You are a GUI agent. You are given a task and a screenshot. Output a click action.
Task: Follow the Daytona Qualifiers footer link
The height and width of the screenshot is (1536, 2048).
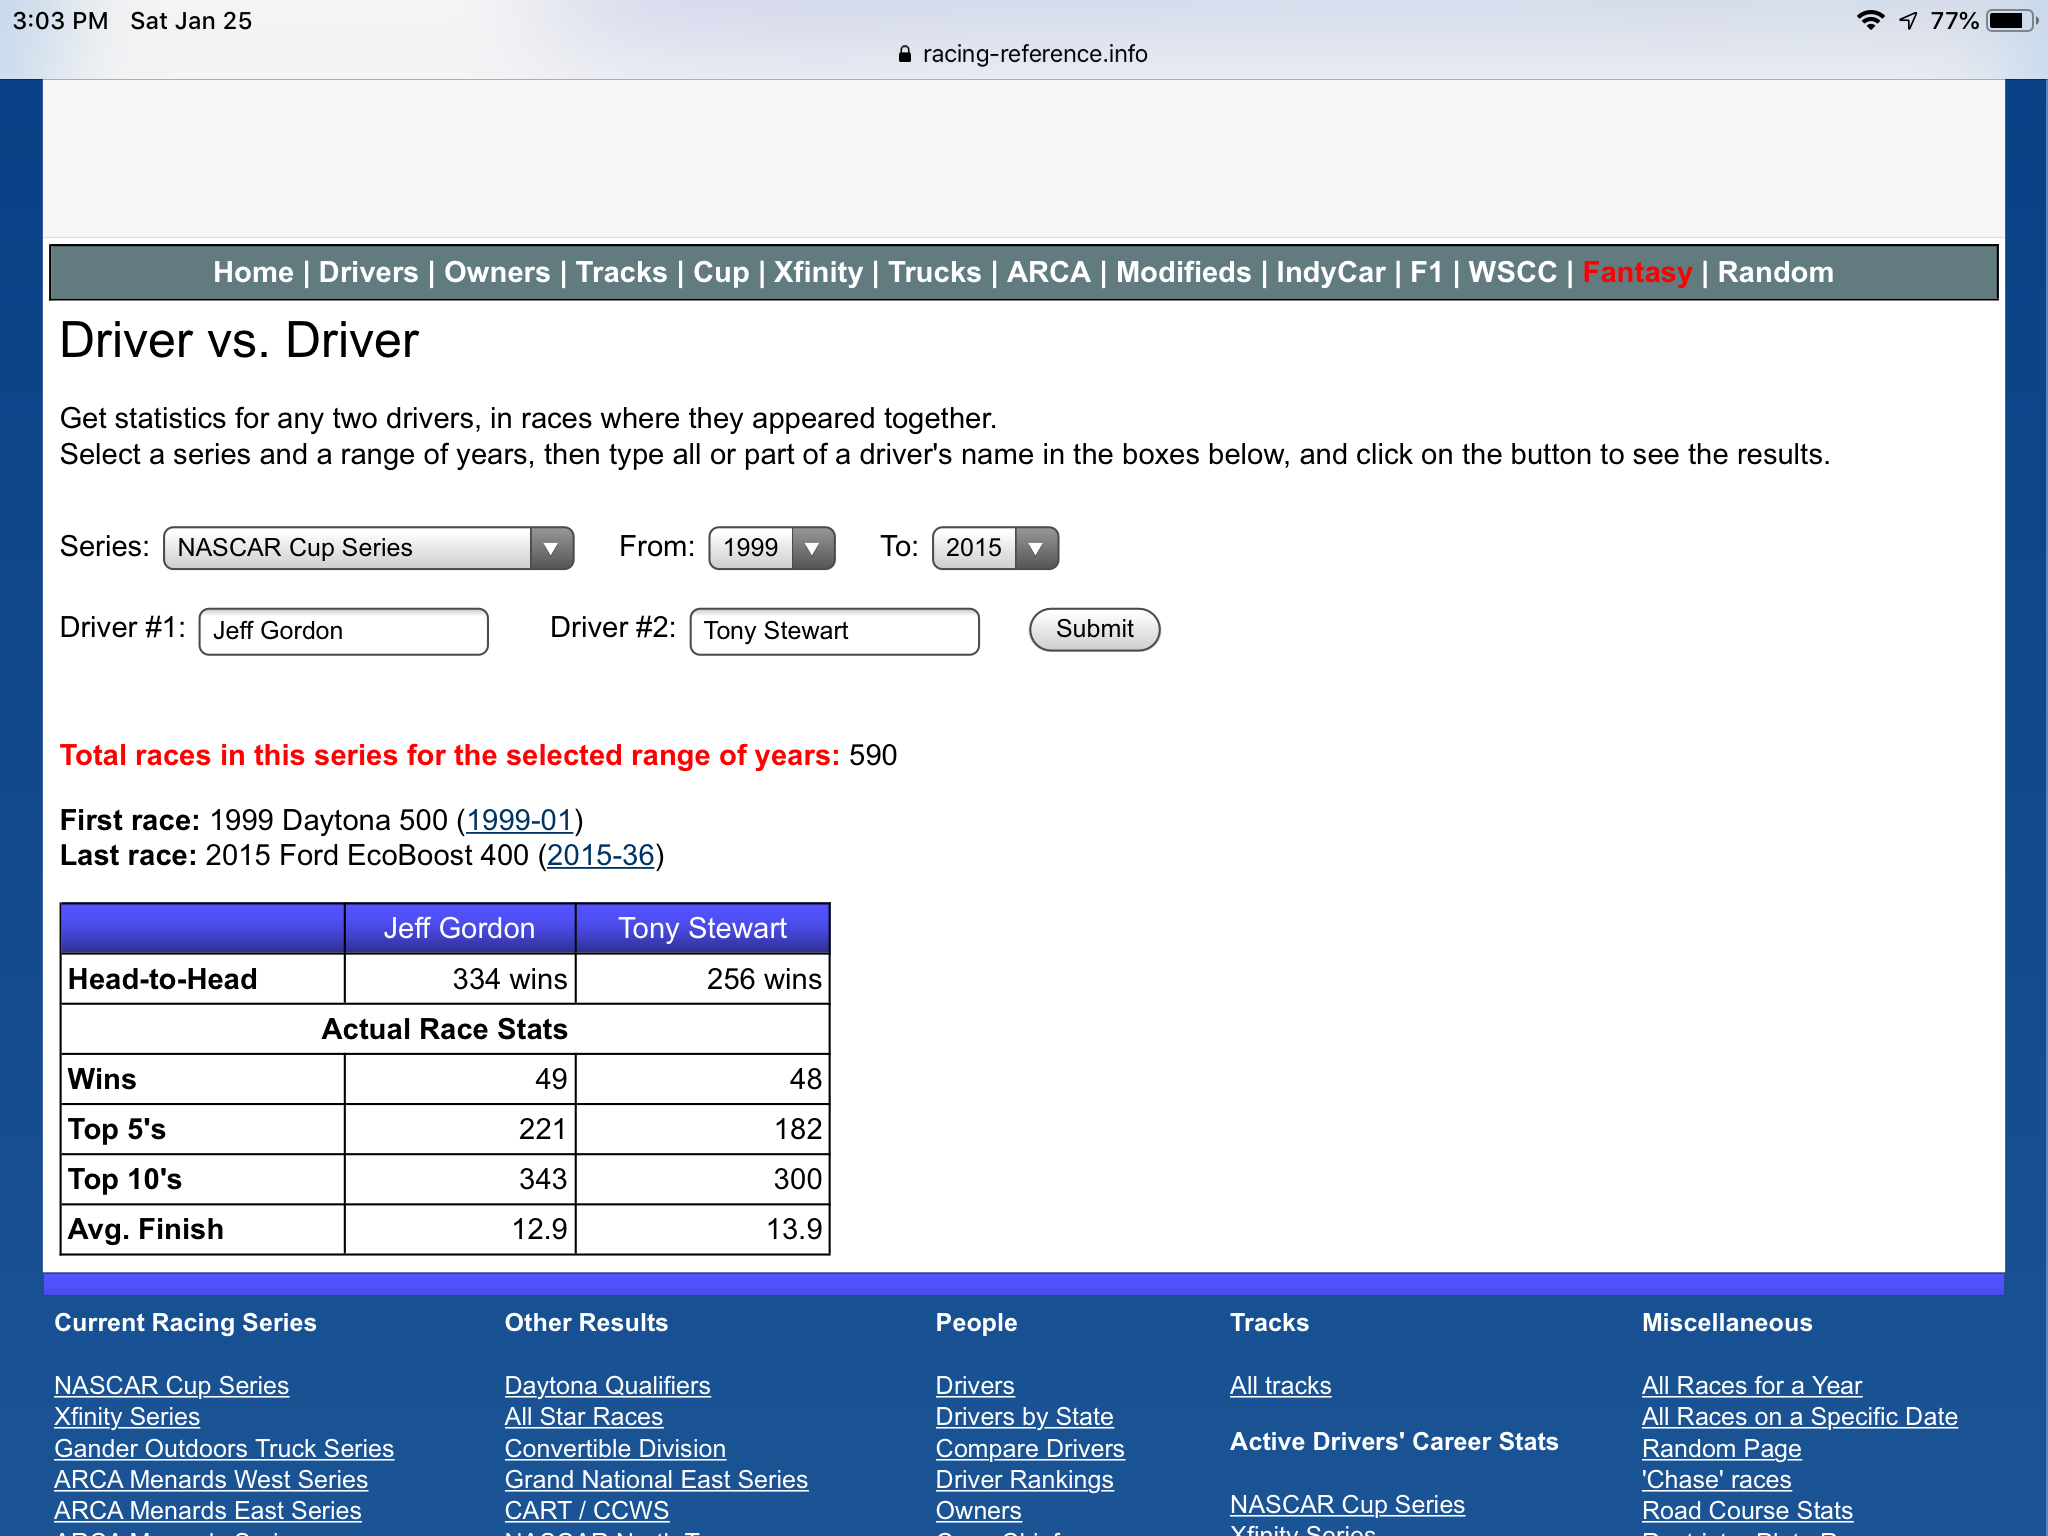[607, 1385]
